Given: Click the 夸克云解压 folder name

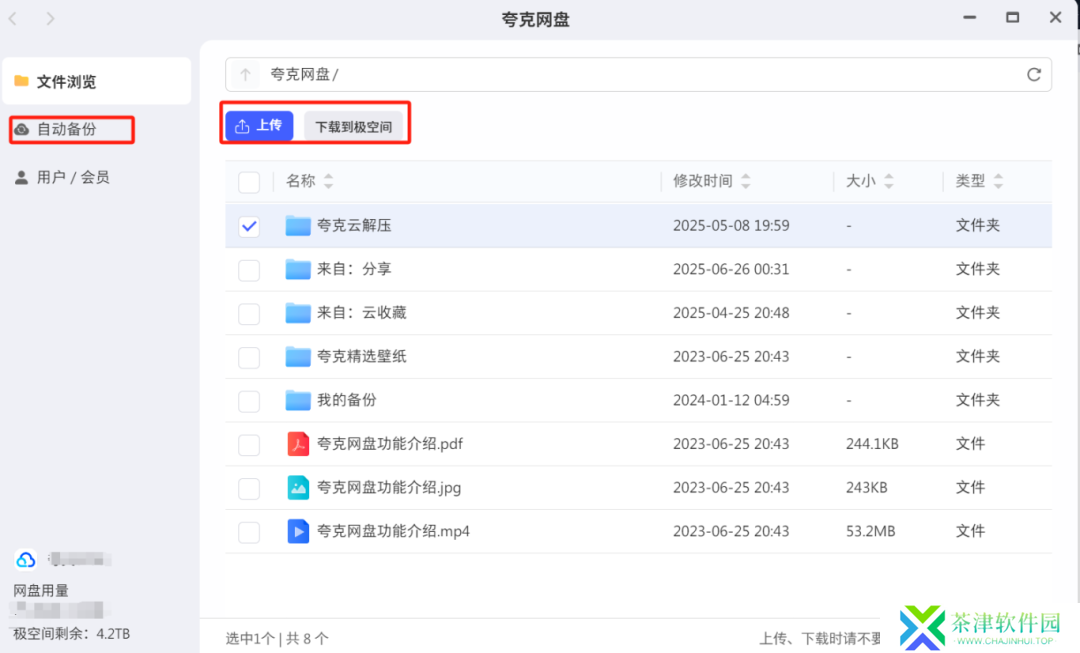Looking at the screenshot, I should coord(354,225).
